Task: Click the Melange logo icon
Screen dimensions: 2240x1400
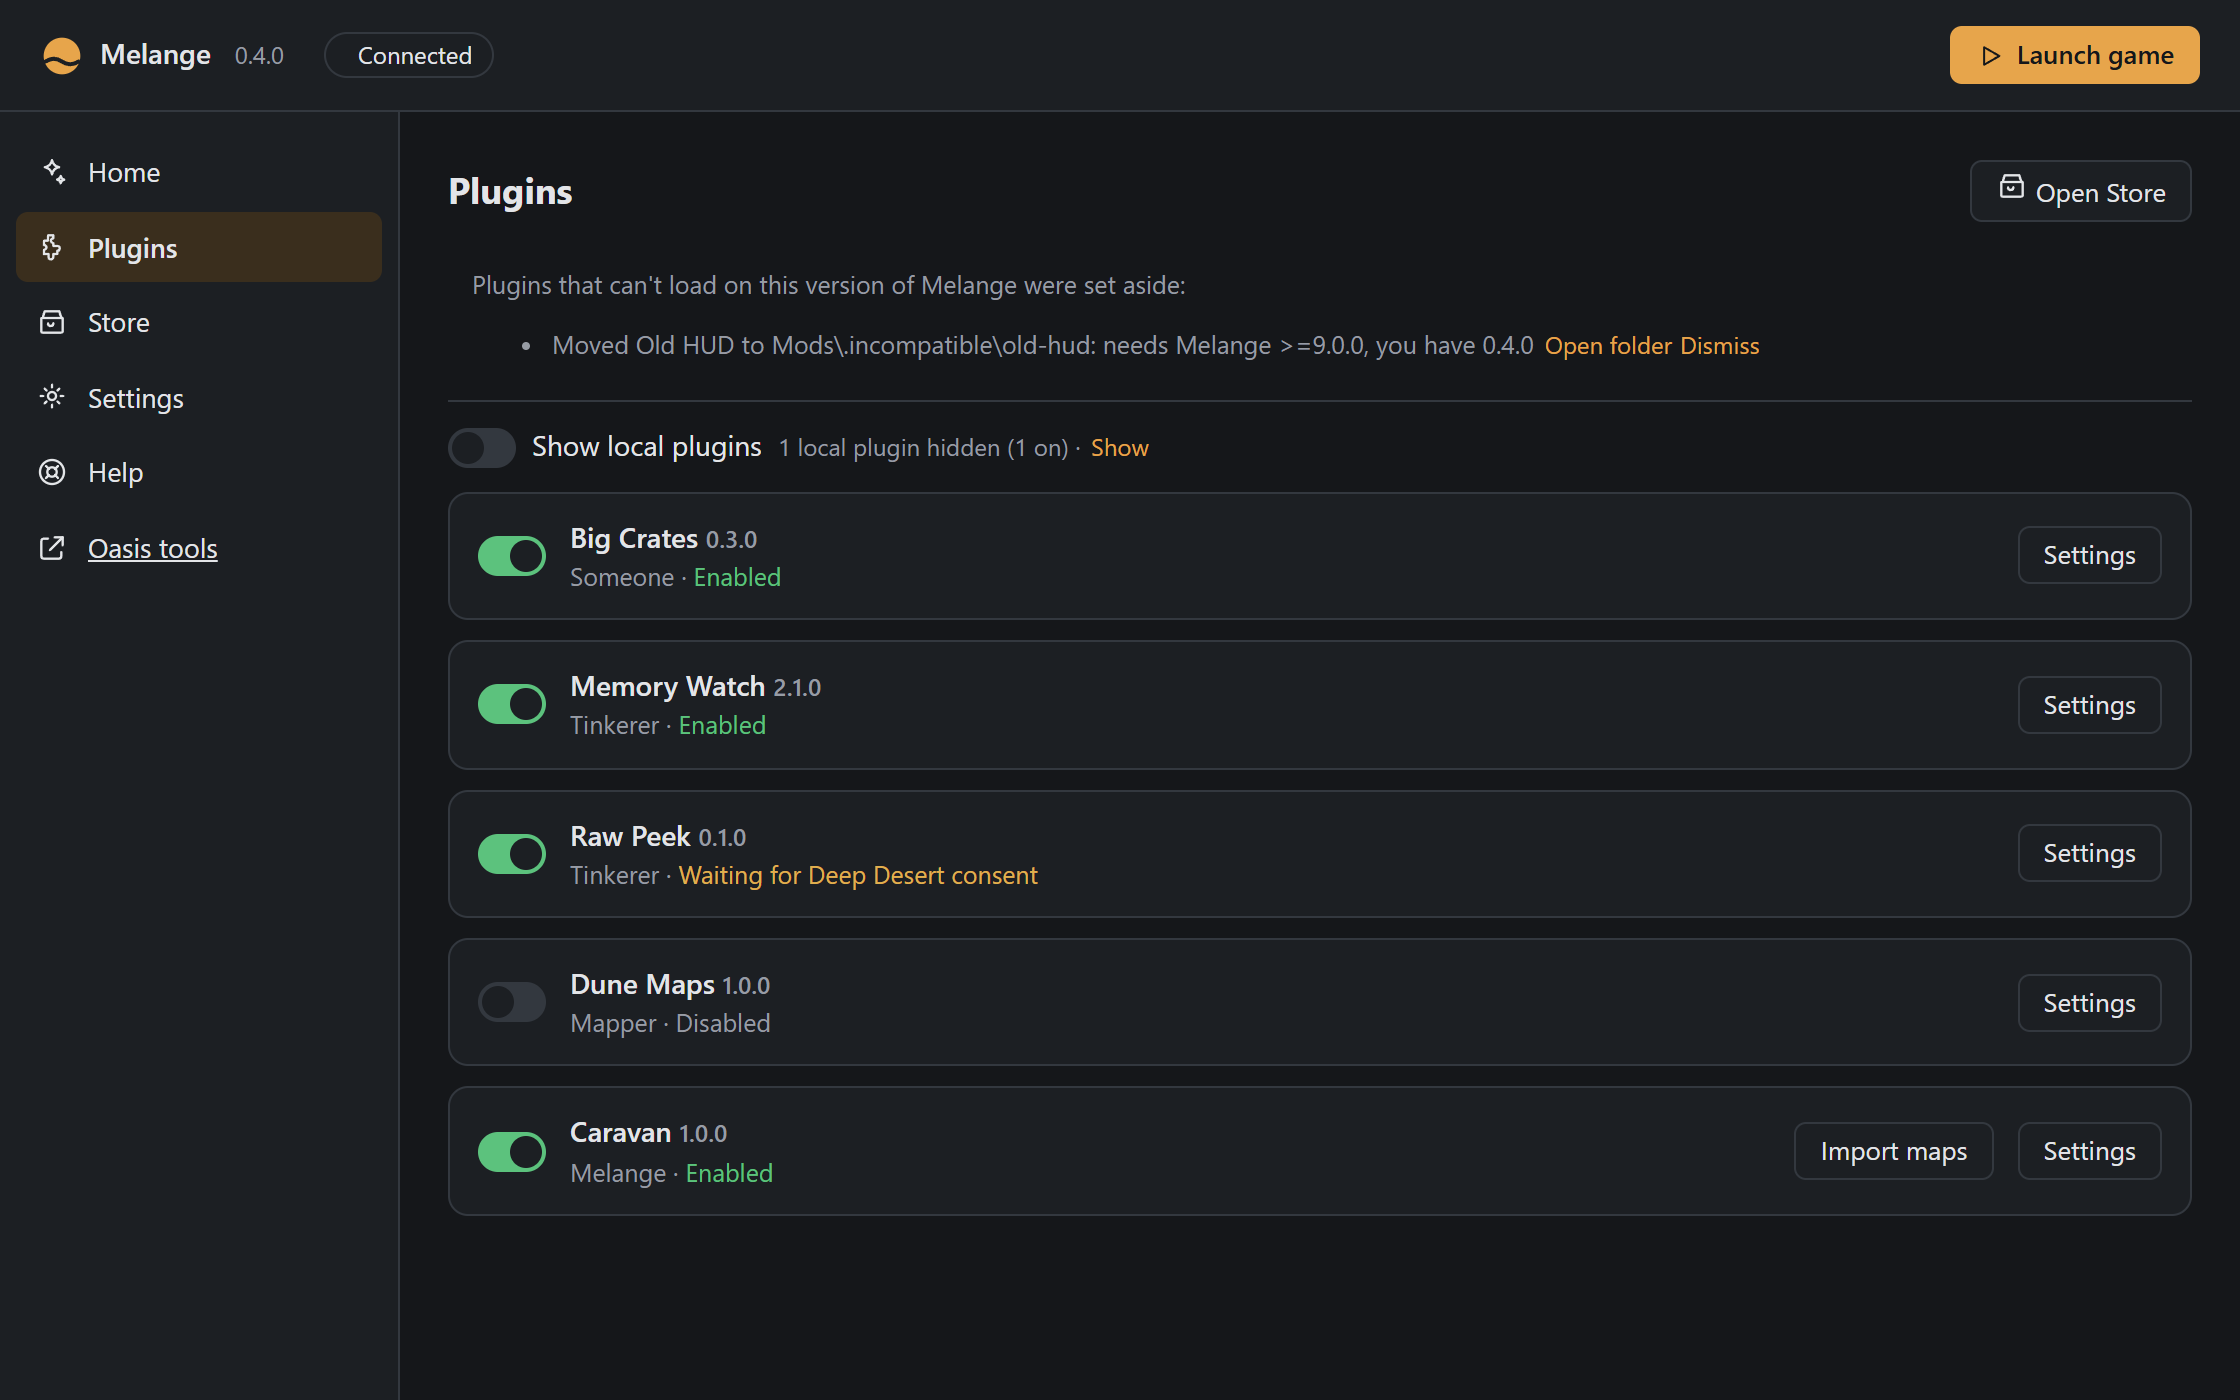Action: click(62, 55)
